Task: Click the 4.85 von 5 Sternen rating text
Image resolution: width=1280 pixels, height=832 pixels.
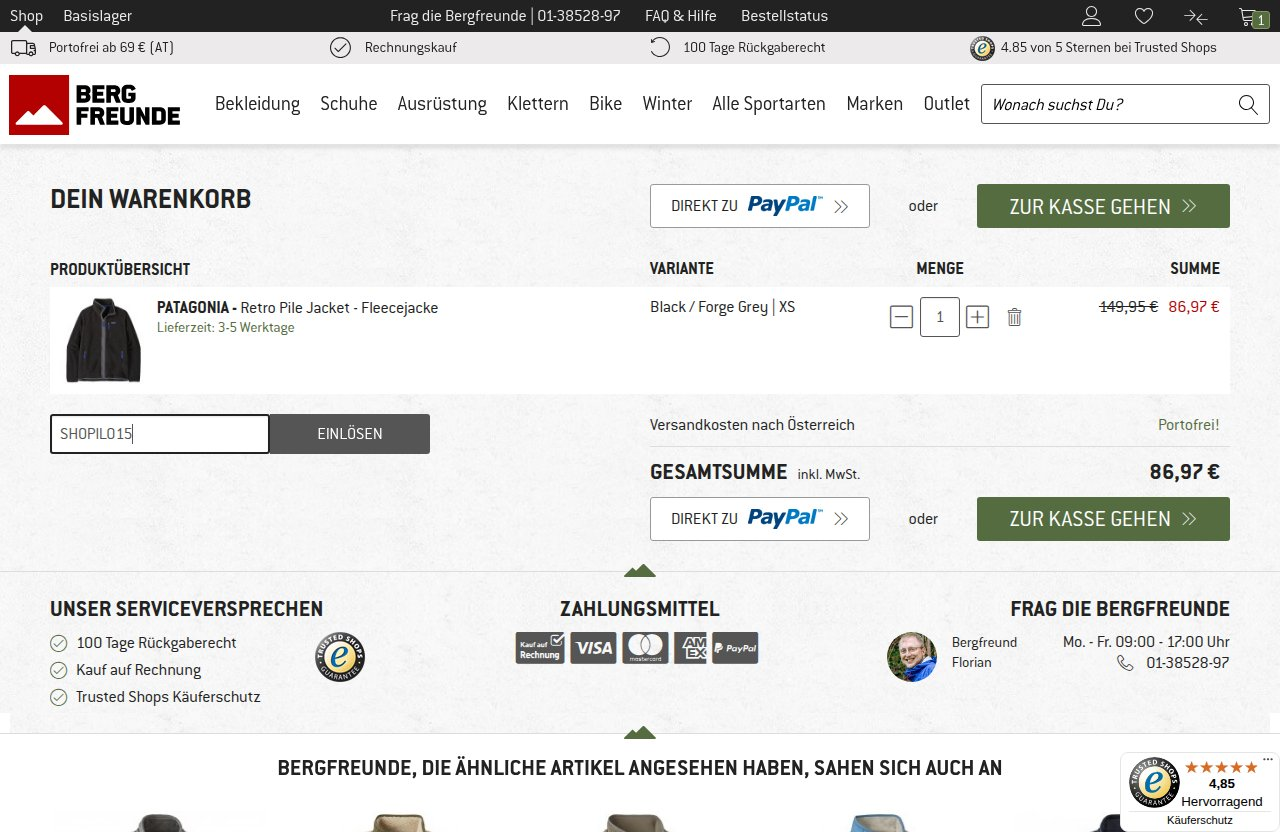Action: click(x=1108, y=47)
